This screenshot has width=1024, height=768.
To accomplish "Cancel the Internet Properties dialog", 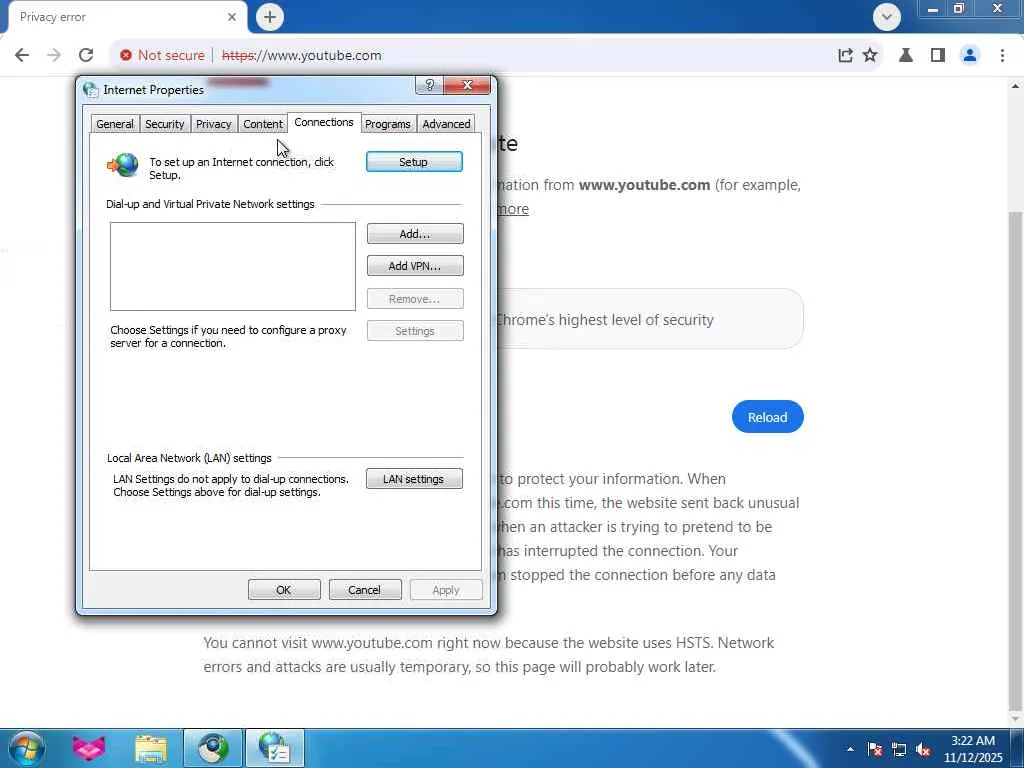I will 364,590.
